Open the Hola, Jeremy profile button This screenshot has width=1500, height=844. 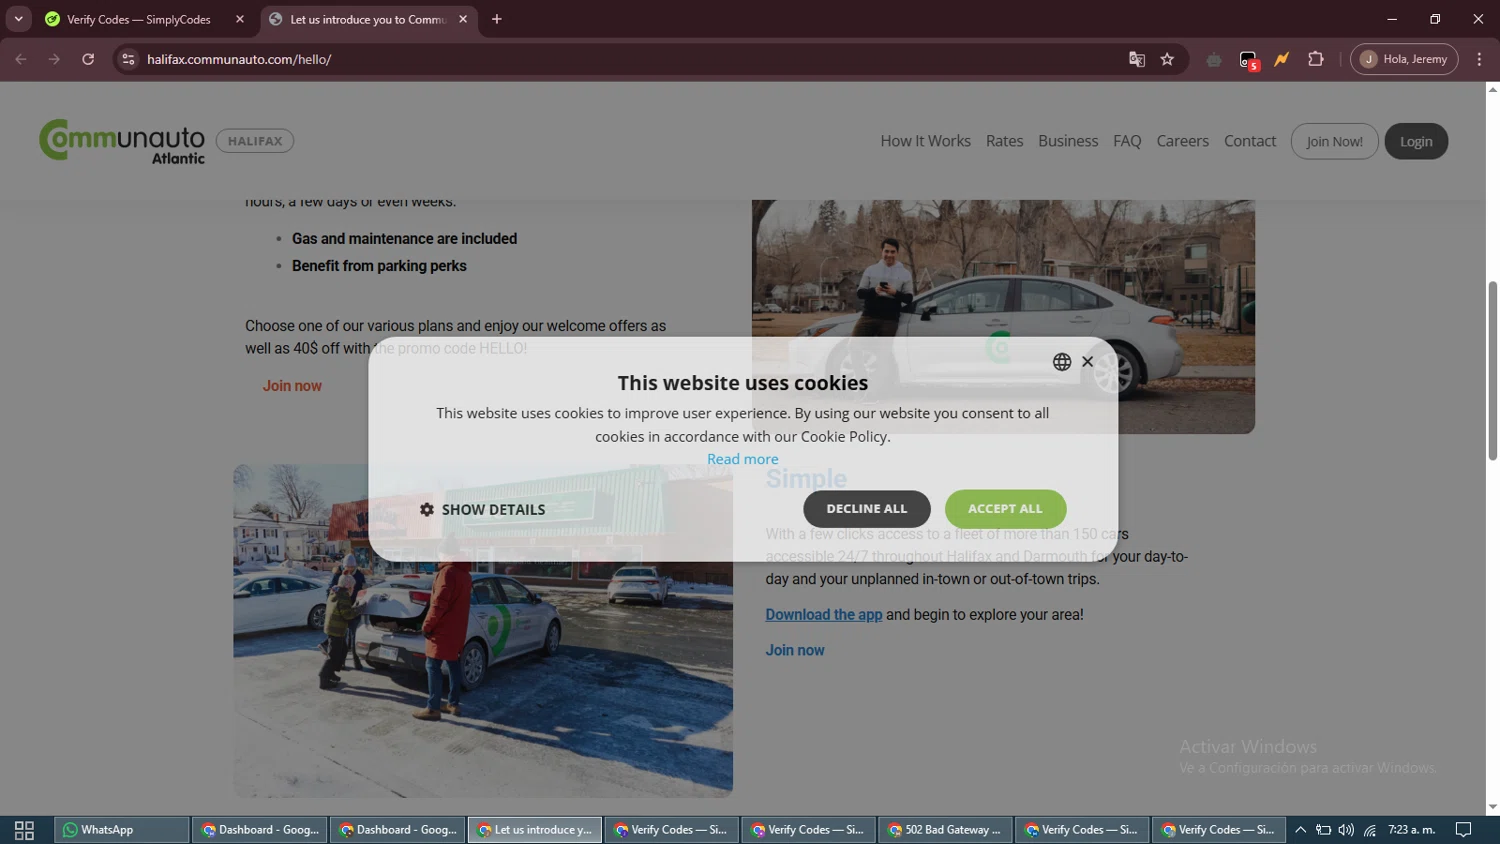[x=1404, y=59]
